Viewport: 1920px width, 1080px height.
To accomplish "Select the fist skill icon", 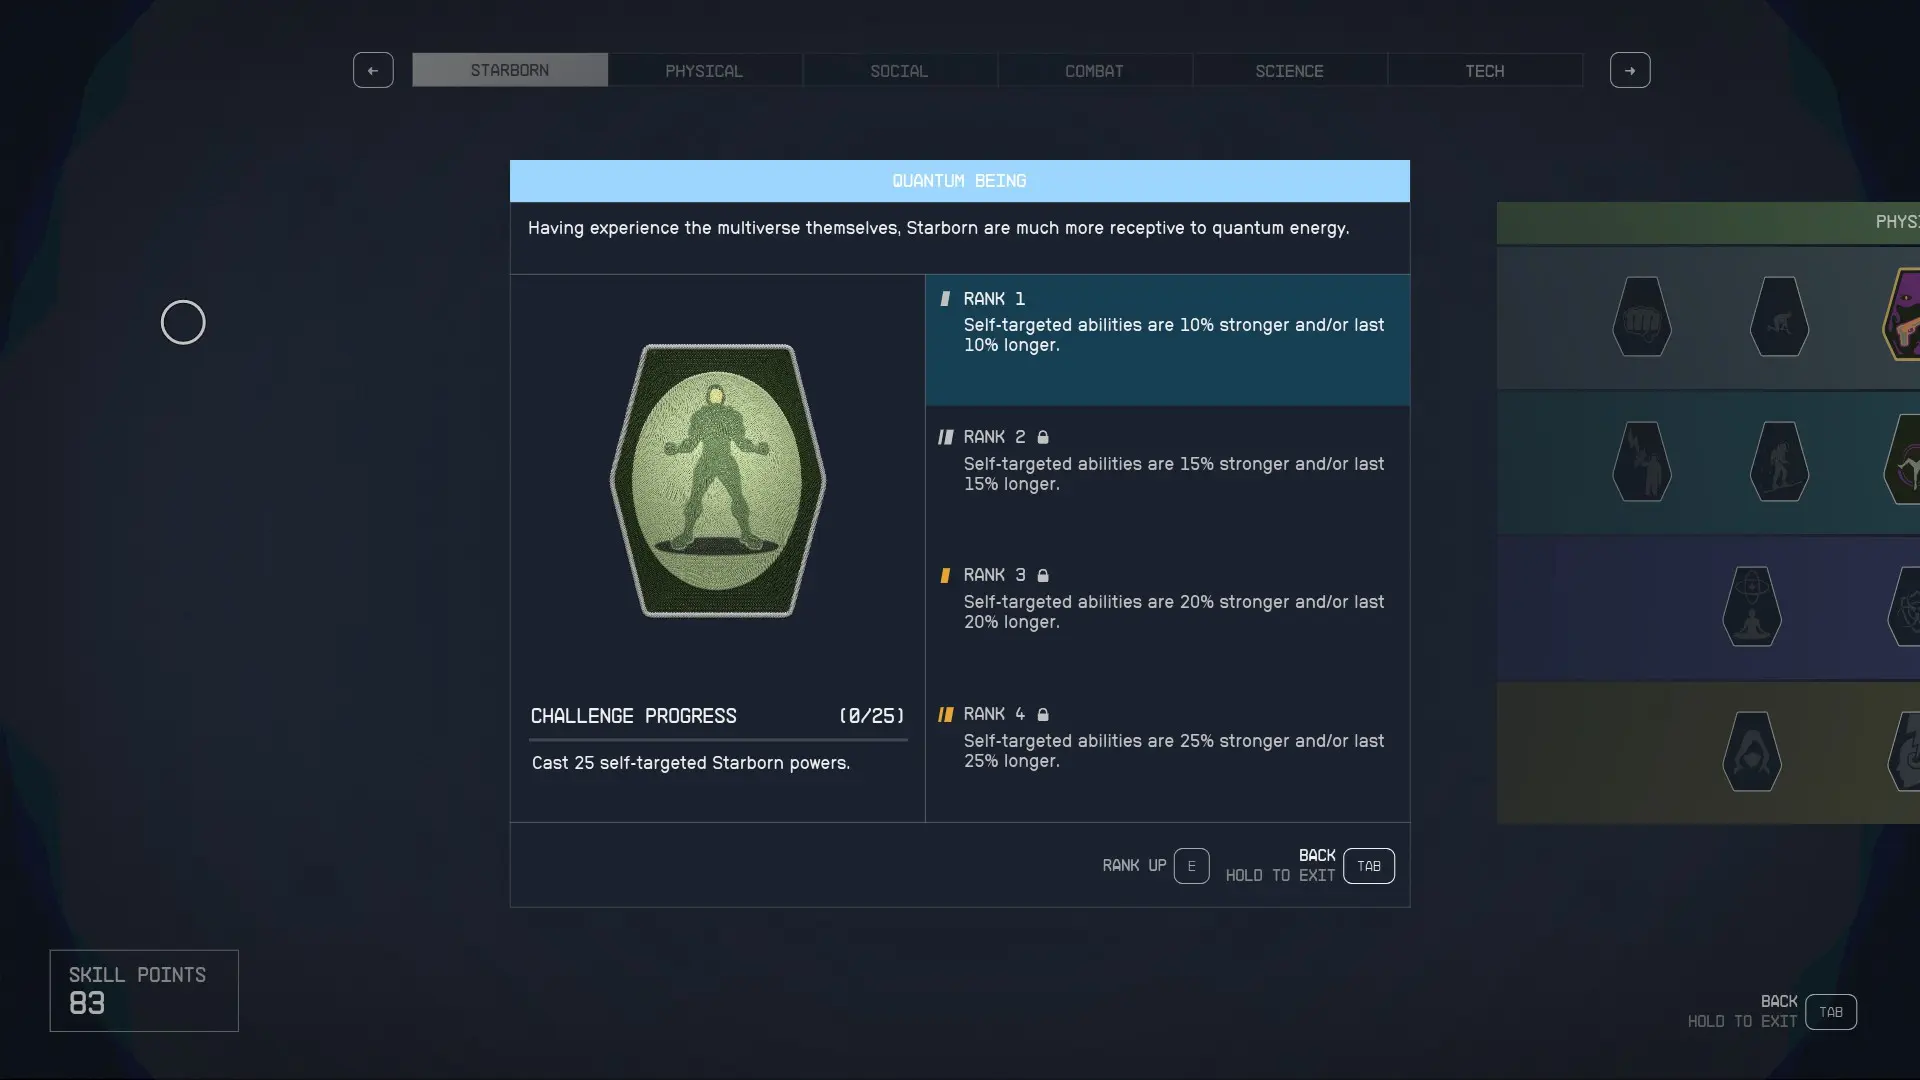I will click(x=1641, y=318).
